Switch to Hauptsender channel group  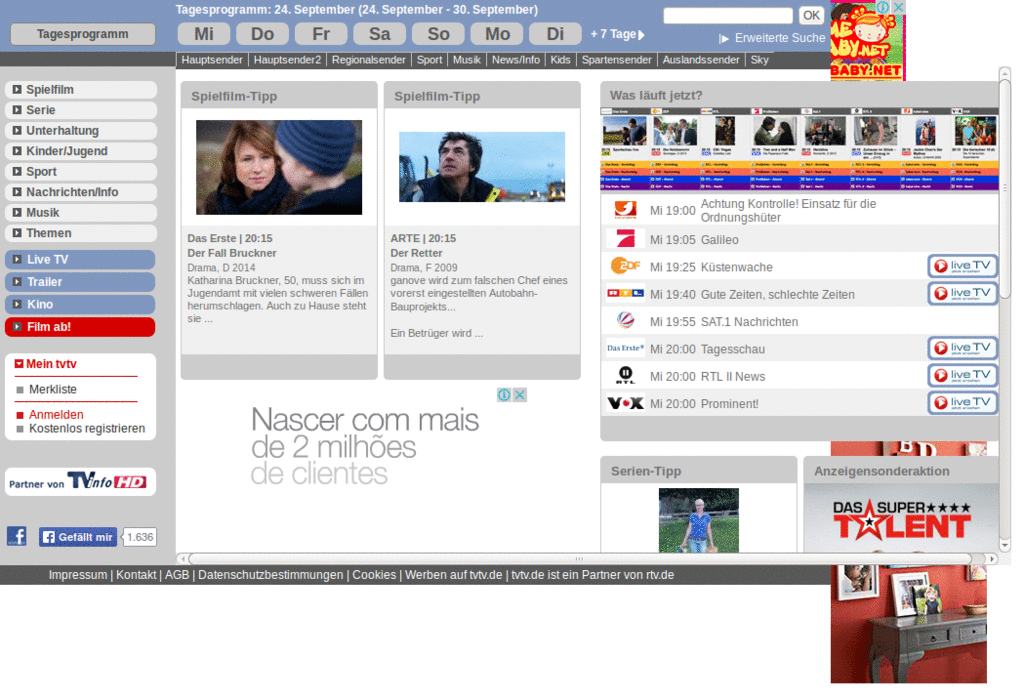pos(212,59)
